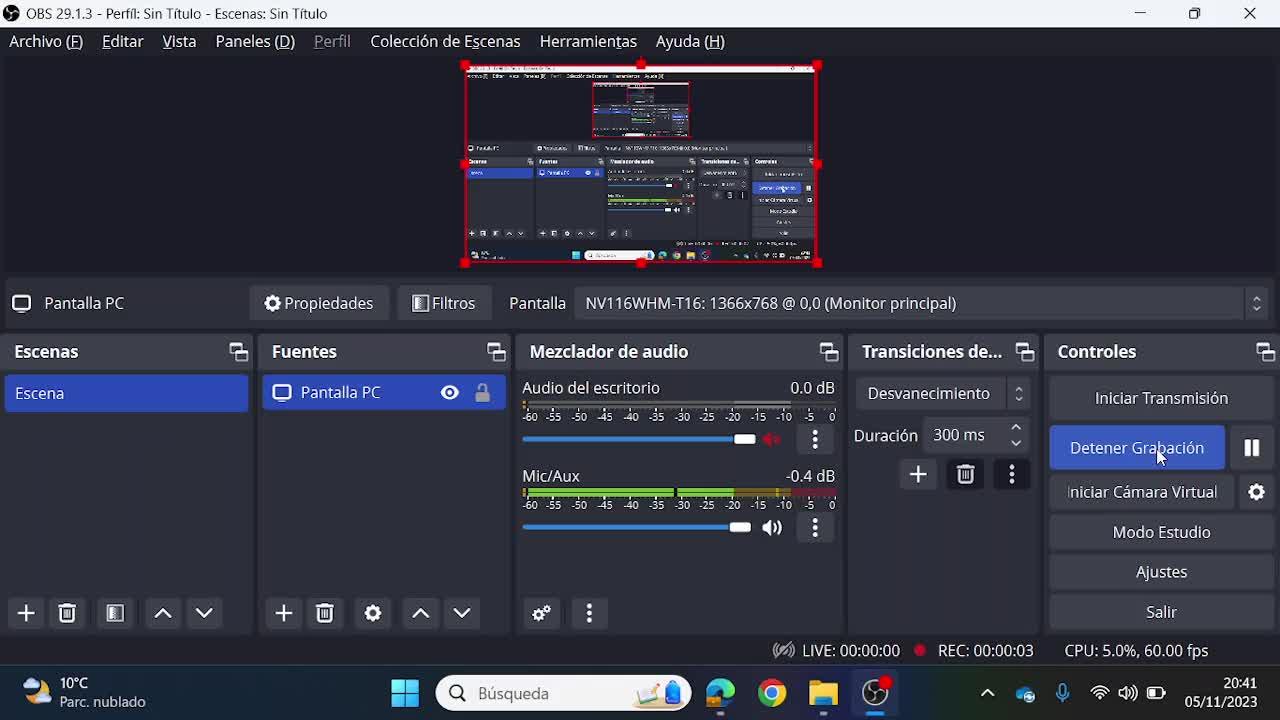Toggle visibility of Pantalla PC source
1280x720 pixels.
coord(450,393)
